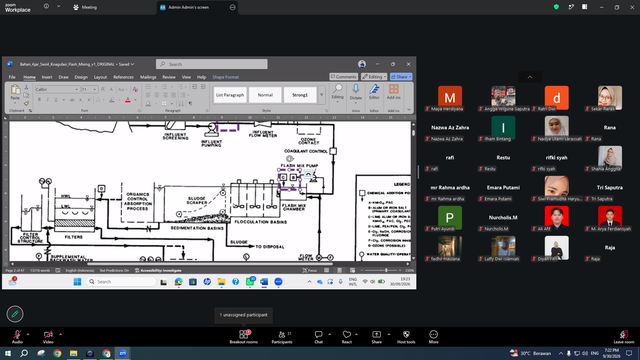Select the Admin Admin's screen tab
640x360 pixels.
click(x=197, y=7)
